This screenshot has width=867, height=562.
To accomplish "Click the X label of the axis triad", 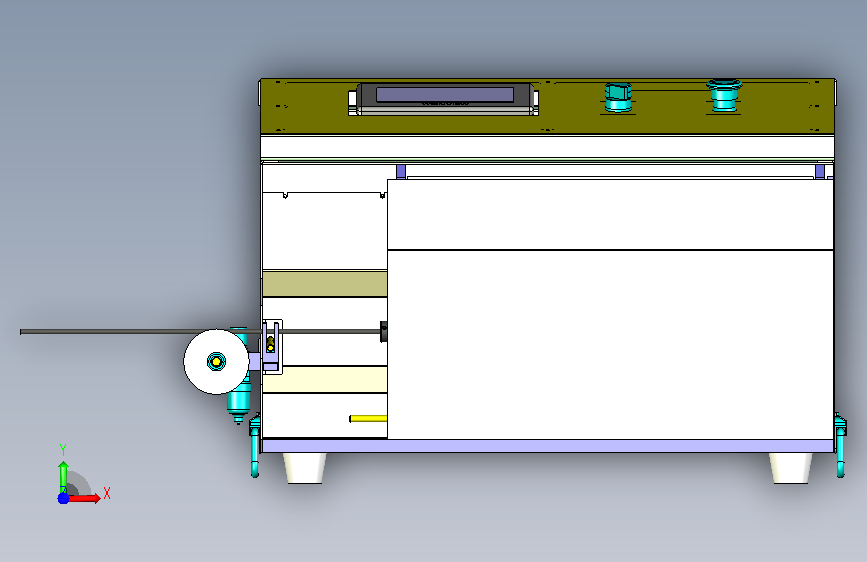I will 107,493.
